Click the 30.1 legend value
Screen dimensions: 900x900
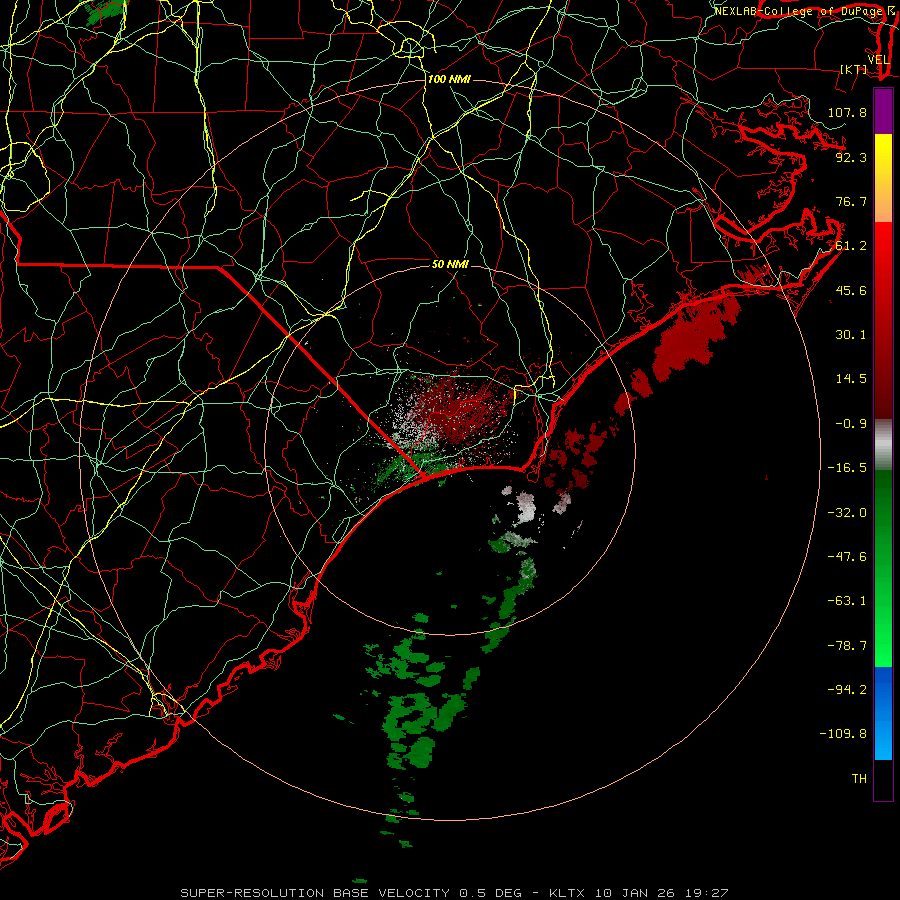point(851,335)
